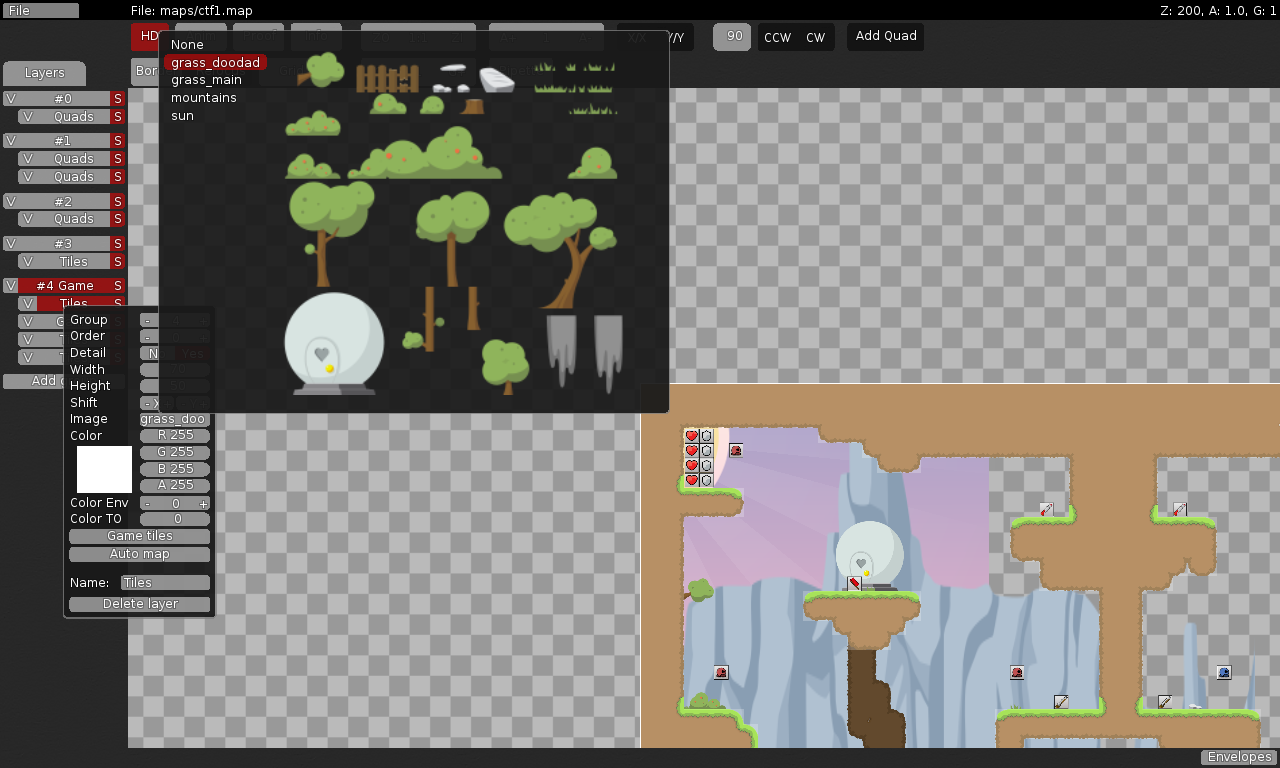Screen dimensions: 1280x768
Task: Select group #2 in the Layers list
Action: [x=63, y=201]
